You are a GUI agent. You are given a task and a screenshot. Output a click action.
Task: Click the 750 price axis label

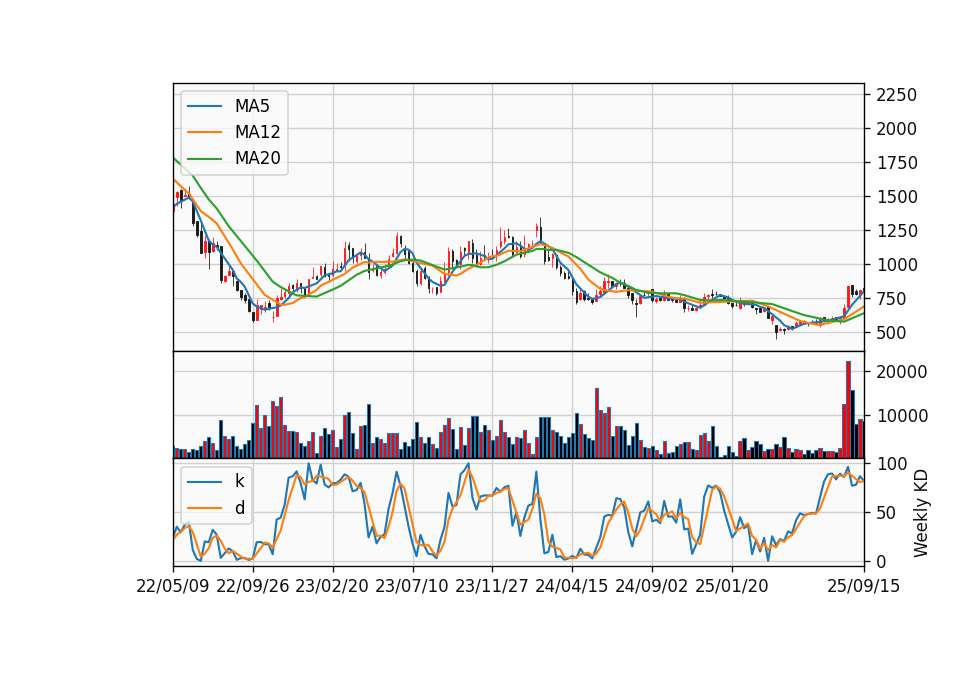[x=891, y=299]
